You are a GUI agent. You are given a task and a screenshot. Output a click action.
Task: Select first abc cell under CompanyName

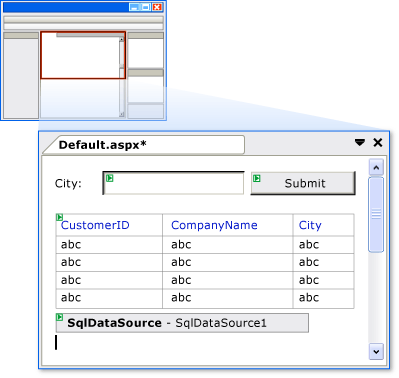[x=228, y=245]
